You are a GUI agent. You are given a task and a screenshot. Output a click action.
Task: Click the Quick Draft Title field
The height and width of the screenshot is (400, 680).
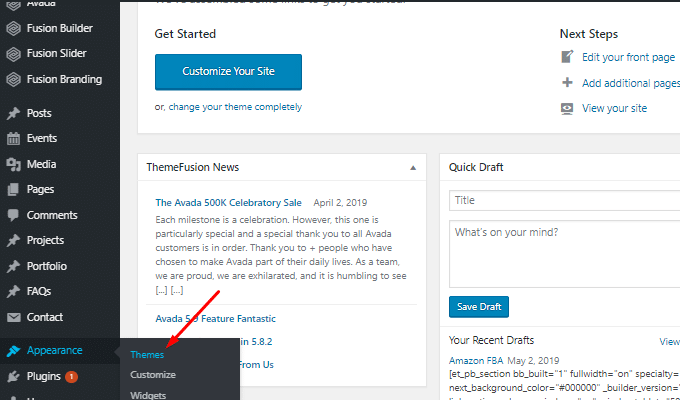pos(565,200)
